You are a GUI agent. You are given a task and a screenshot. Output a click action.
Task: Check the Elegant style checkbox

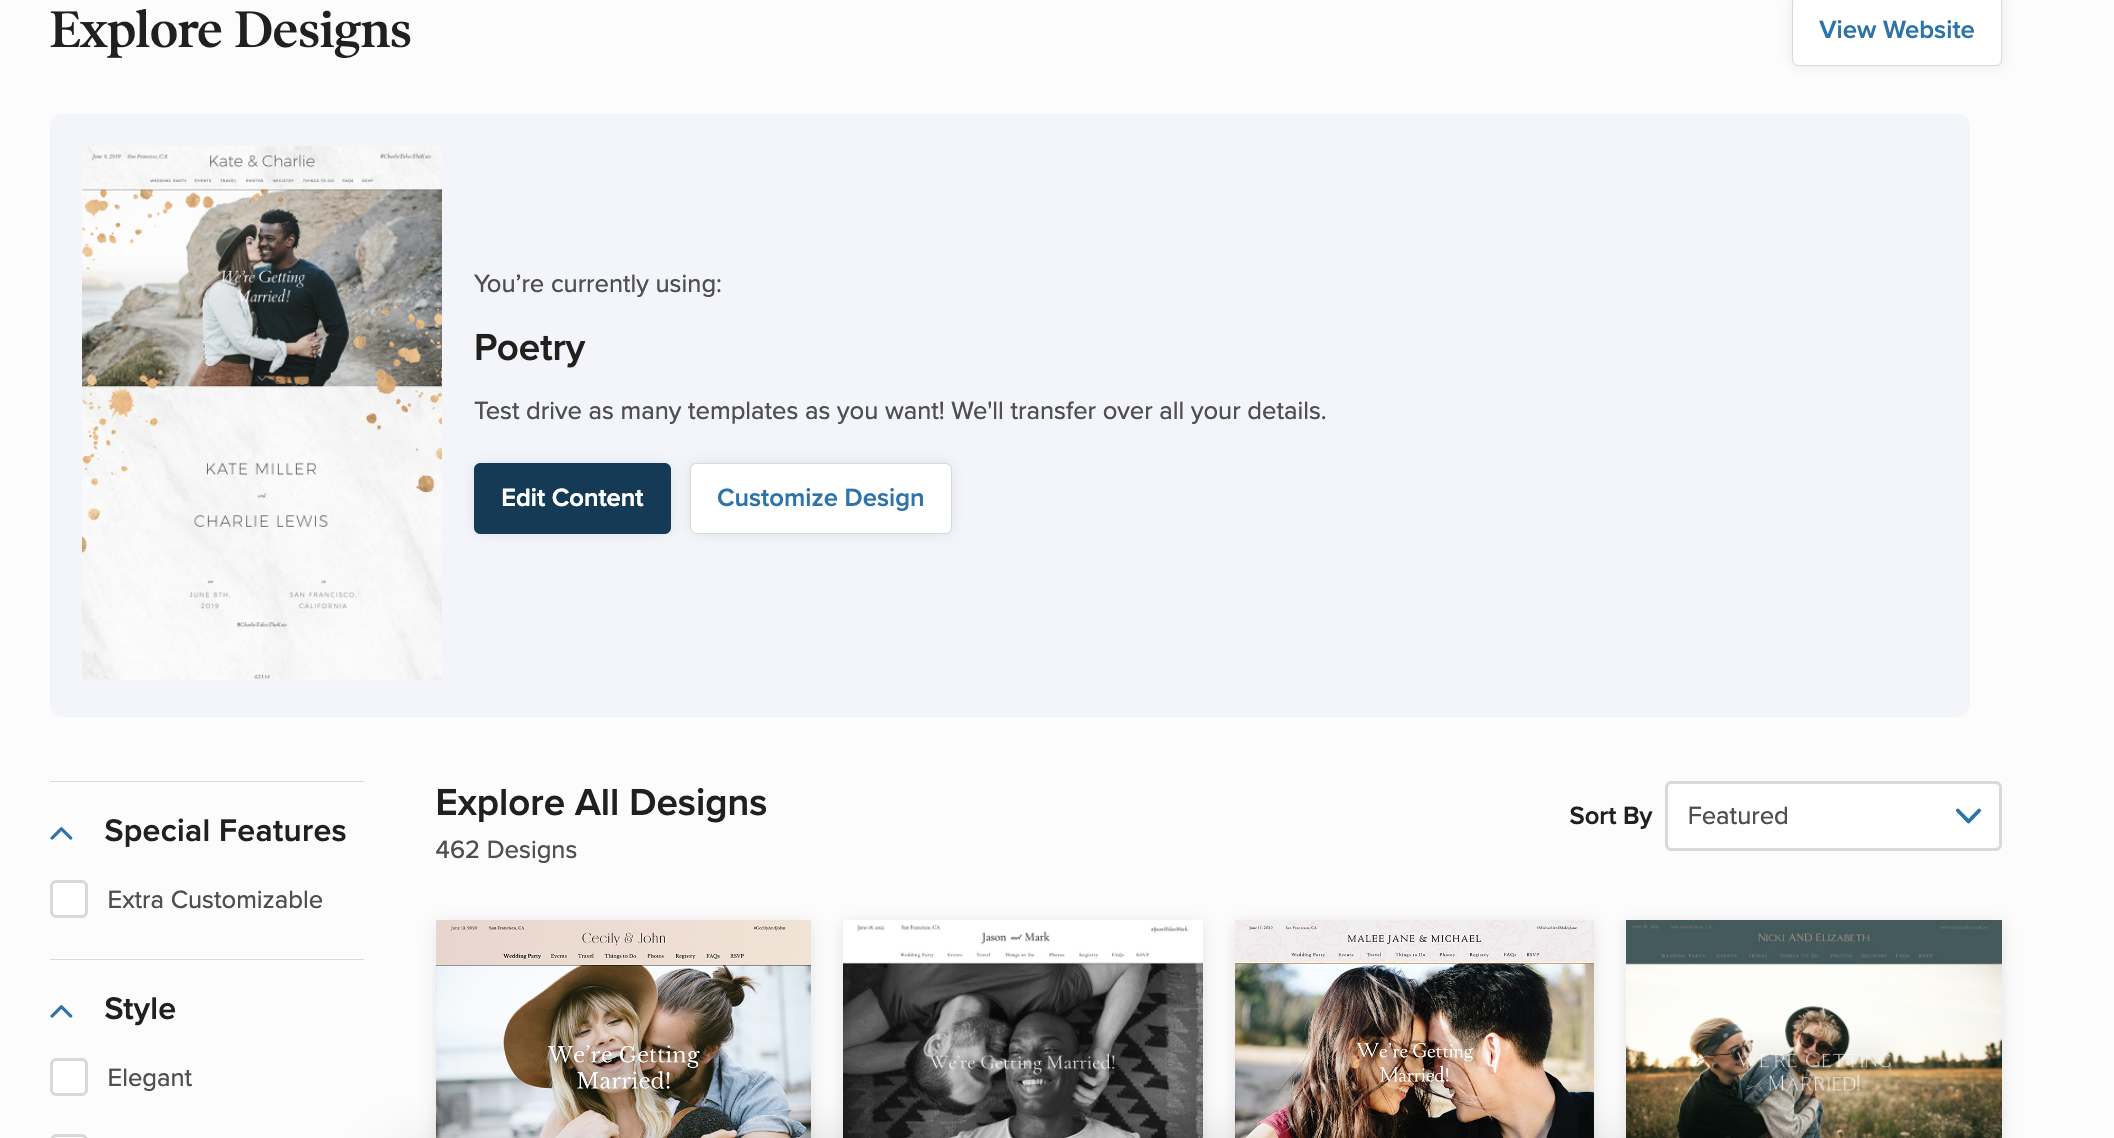[69, 1077]
